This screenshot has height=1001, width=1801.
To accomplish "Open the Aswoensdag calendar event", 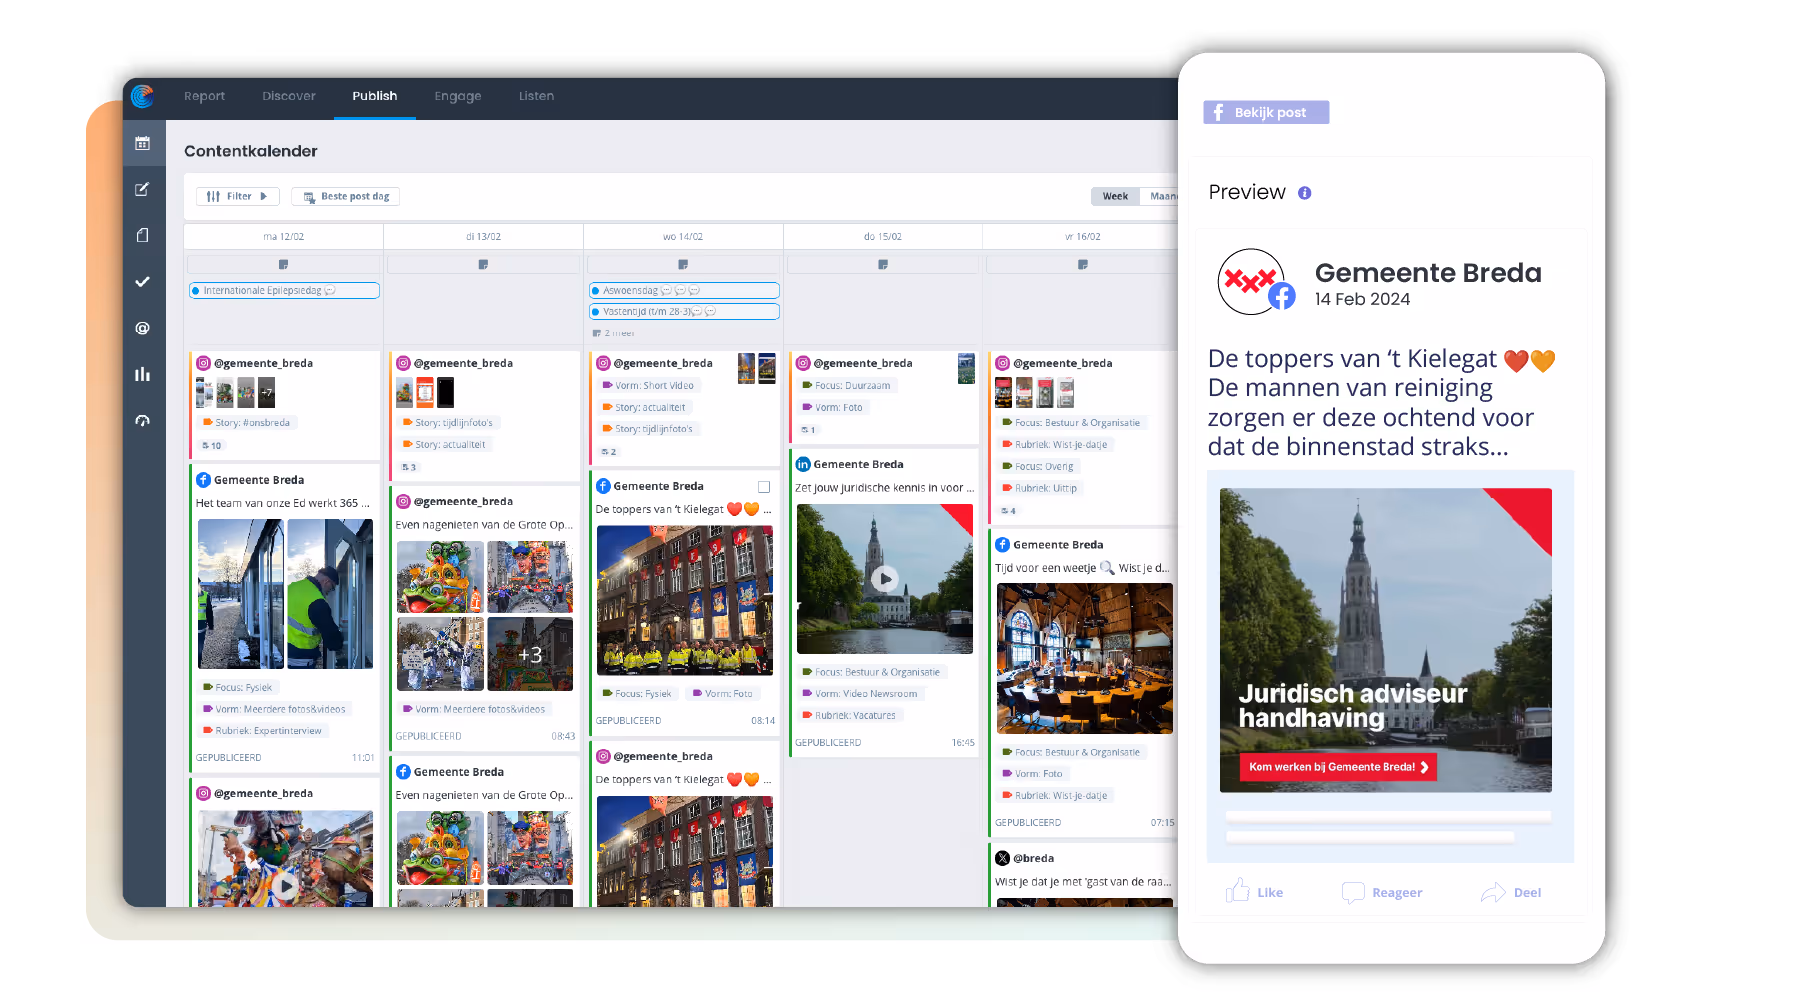I will 684,291.
